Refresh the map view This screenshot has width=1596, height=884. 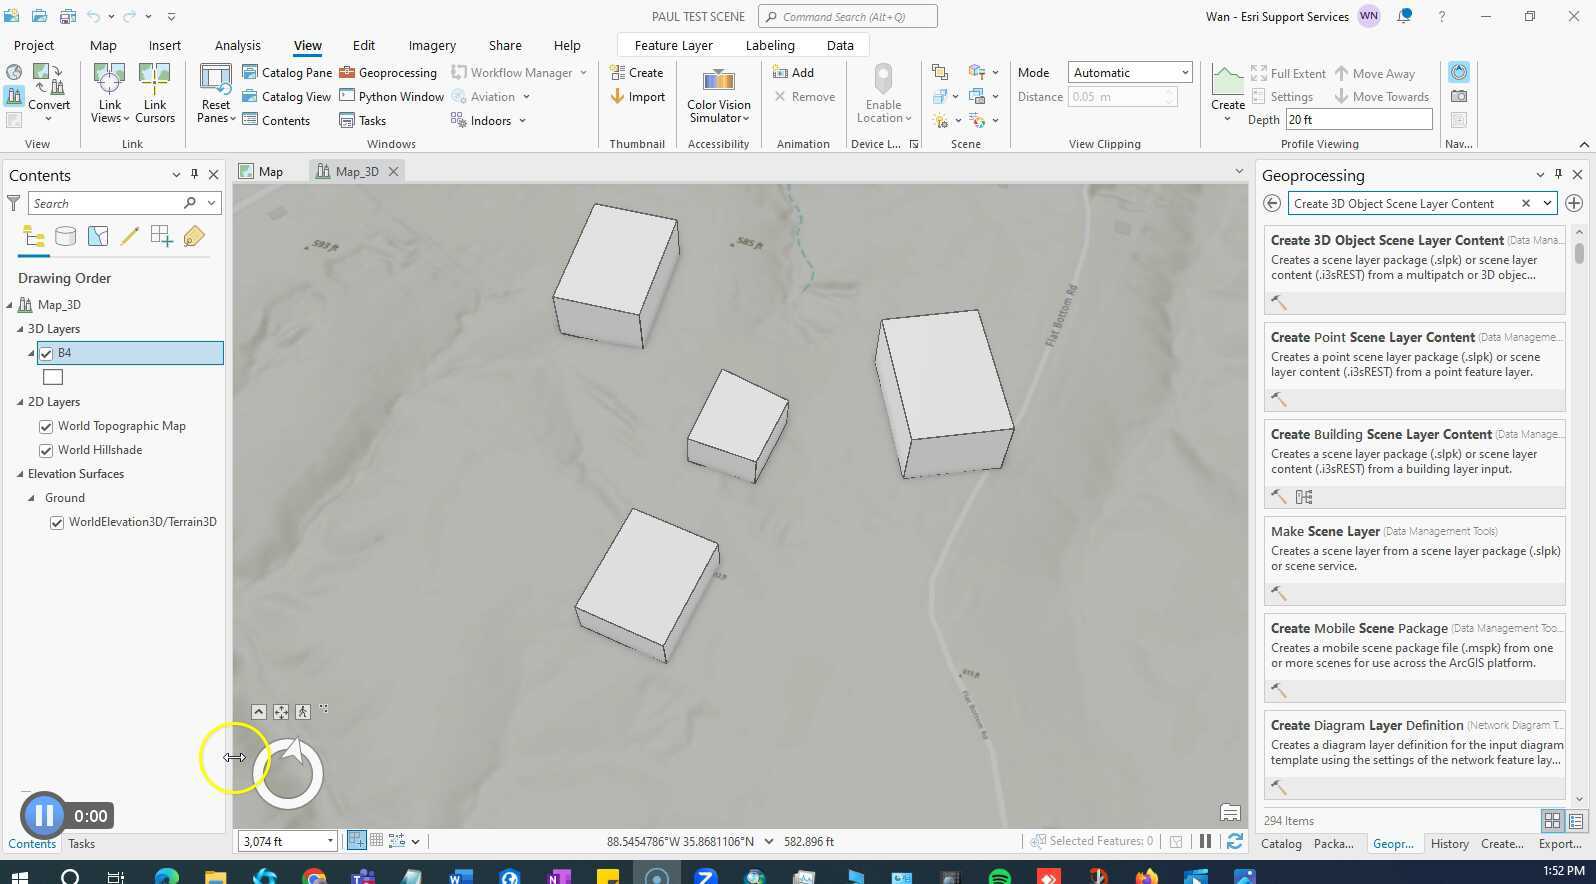pos(1235,841)
